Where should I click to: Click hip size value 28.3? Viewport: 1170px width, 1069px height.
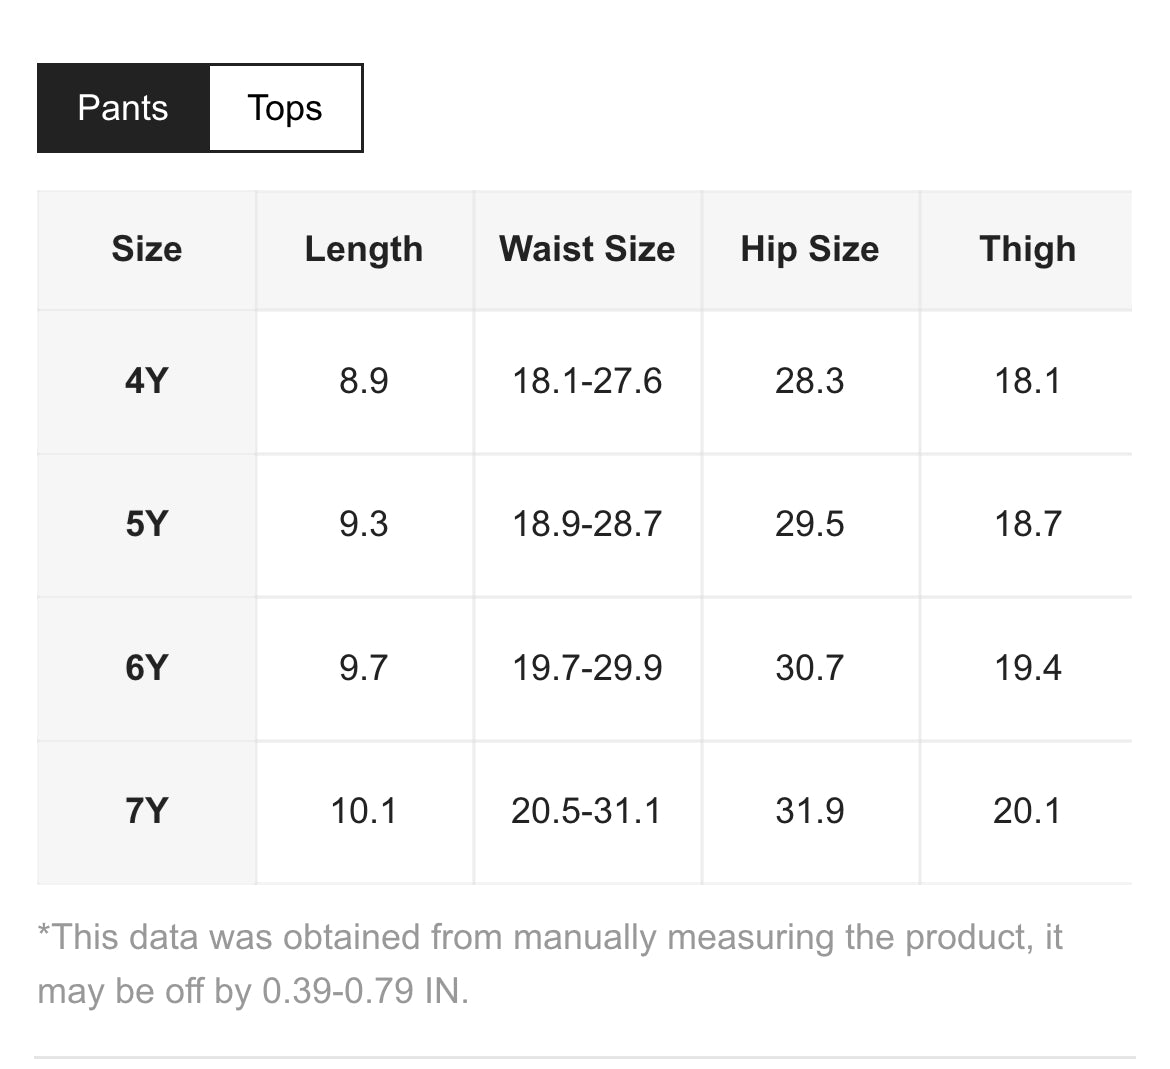(810, 381)
